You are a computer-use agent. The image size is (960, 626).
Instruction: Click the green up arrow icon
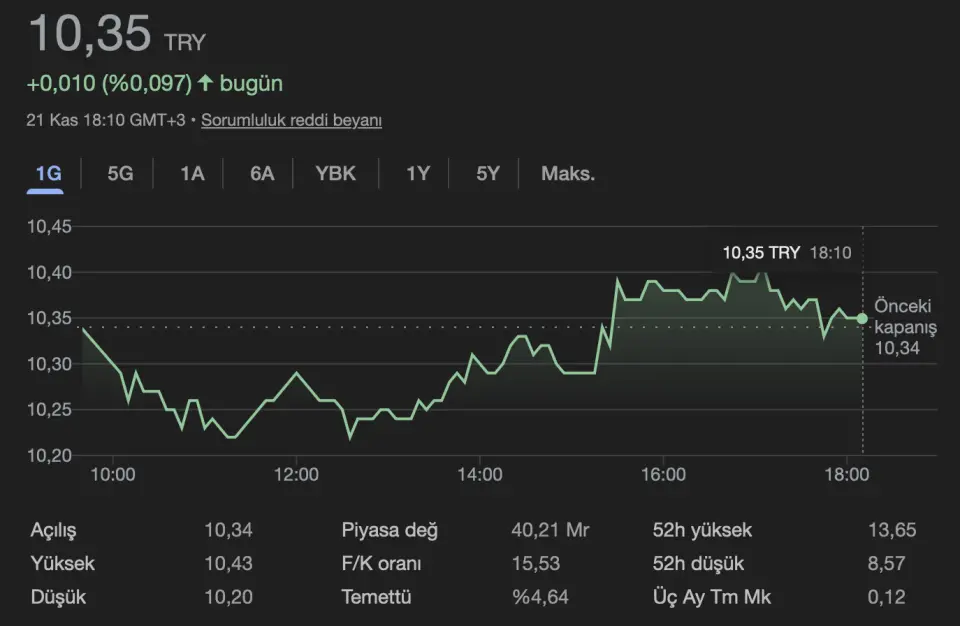pos(206,82)
